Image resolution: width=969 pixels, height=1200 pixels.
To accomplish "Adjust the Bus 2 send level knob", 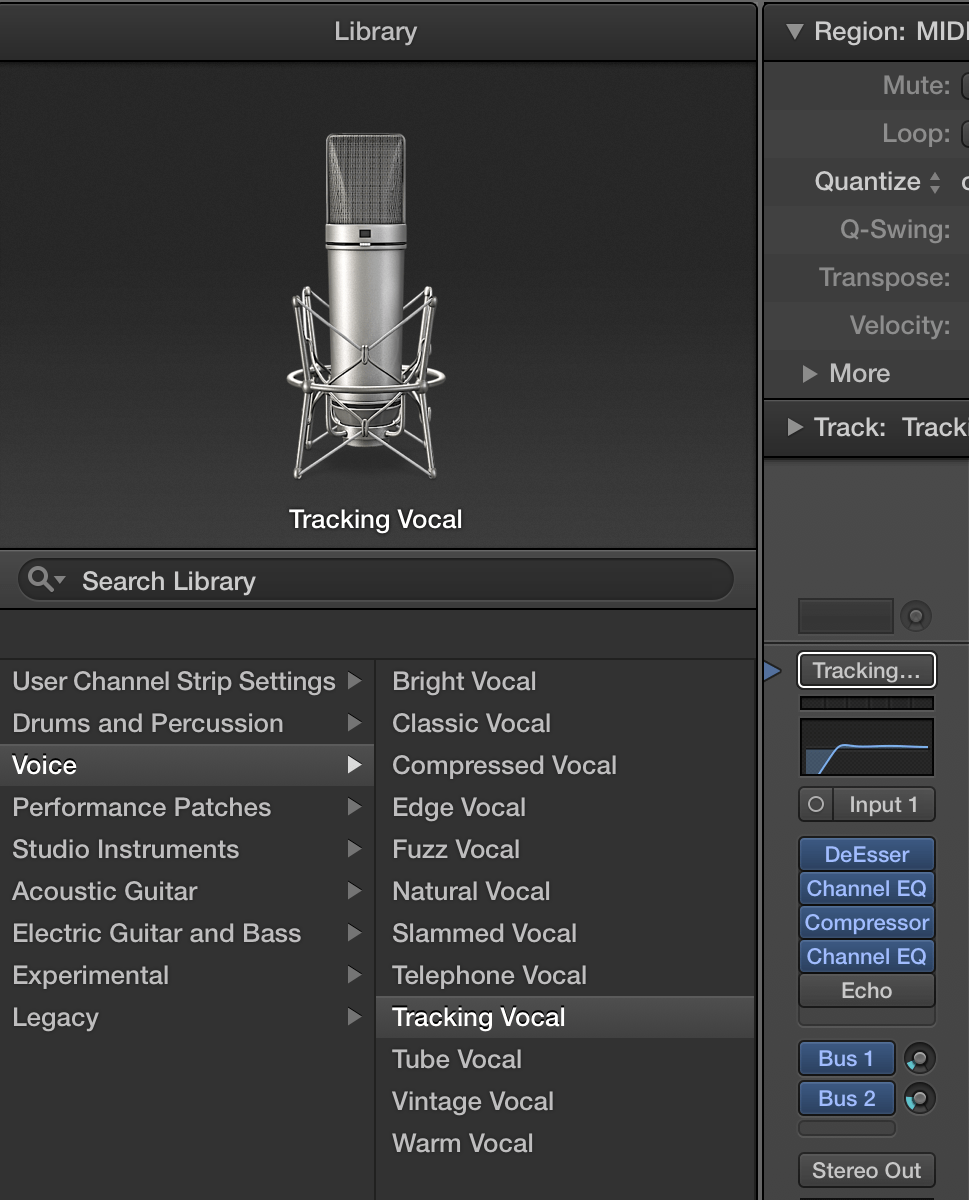I will pyautogui.click(x=919, y=1098).
